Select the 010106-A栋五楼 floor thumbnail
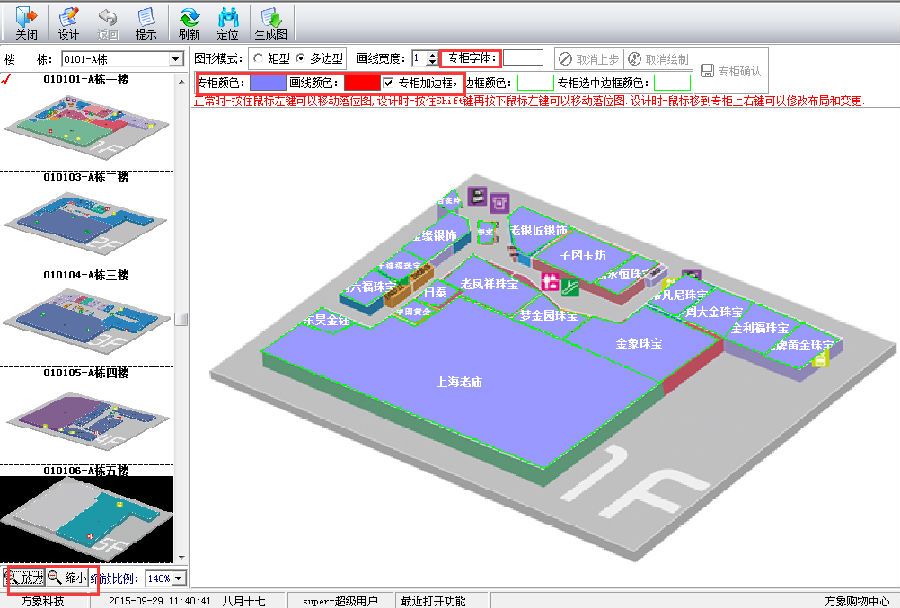 click(86, 520)
